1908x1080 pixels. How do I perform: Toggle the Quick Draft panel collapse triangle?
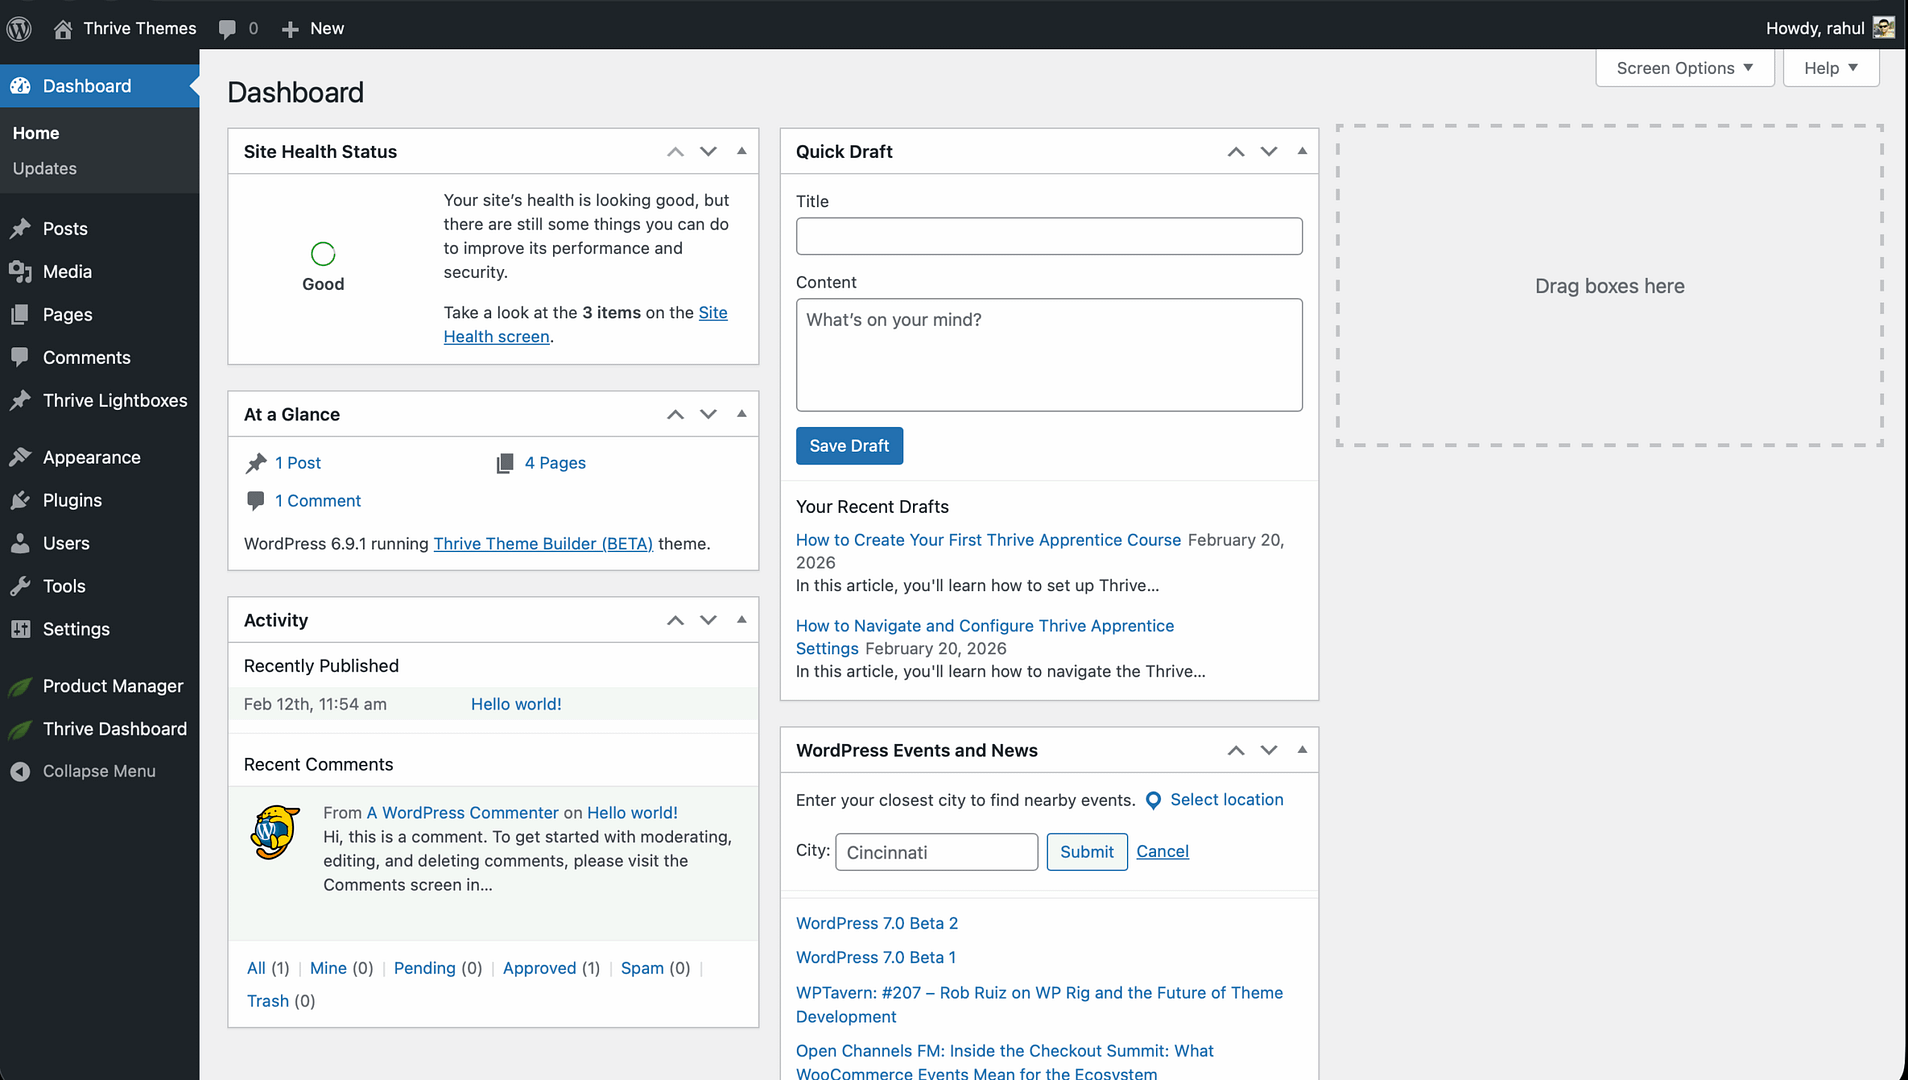click(1301, 151)
